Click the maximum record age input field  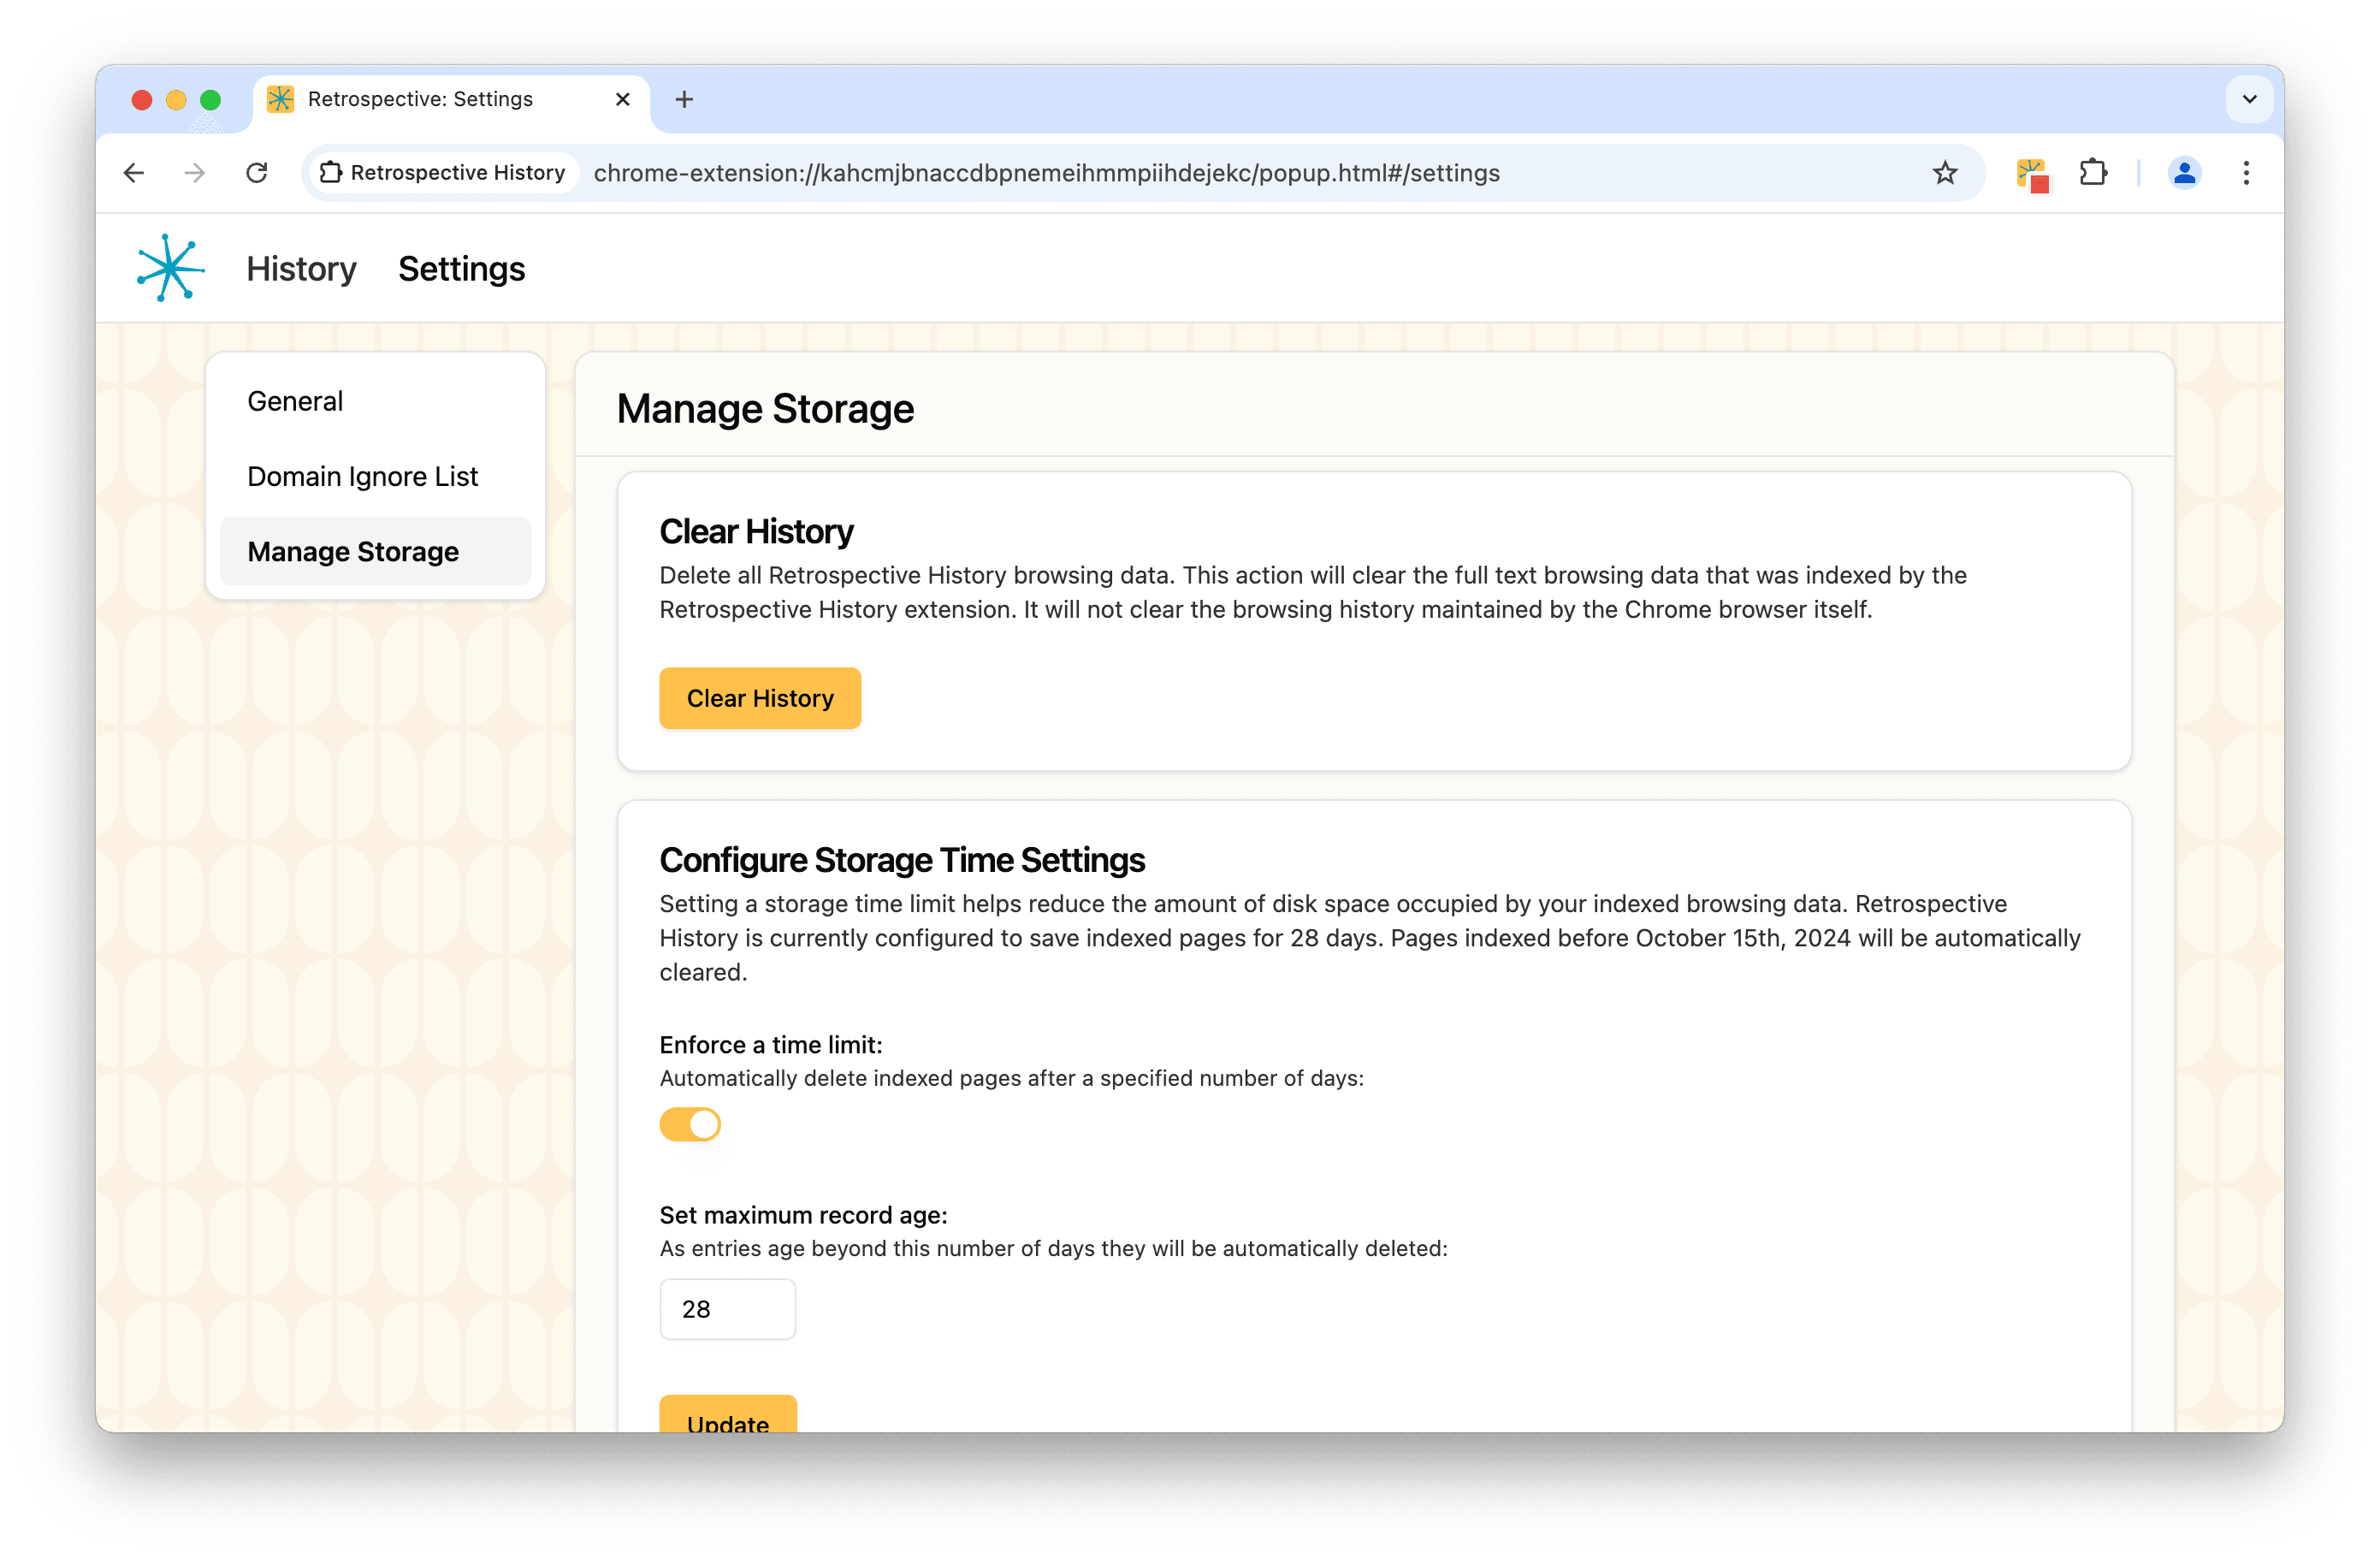point(725,1308)
